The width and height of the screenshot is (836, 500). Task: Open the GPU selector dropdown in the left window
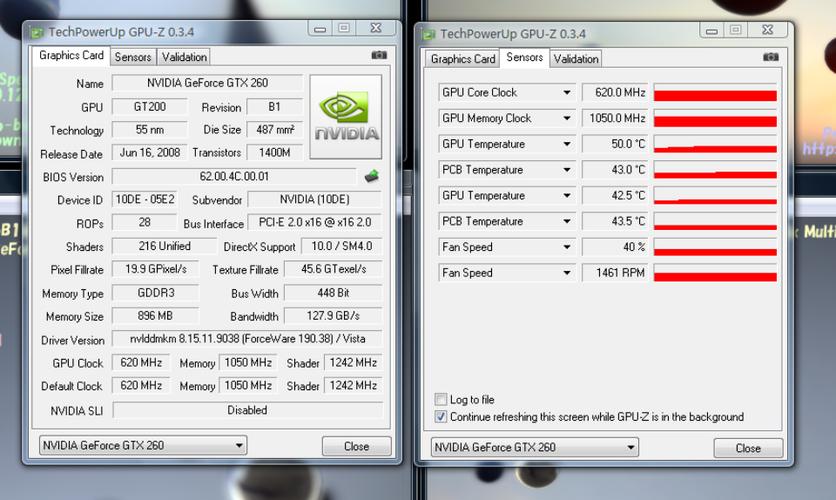tap(239, 446)
